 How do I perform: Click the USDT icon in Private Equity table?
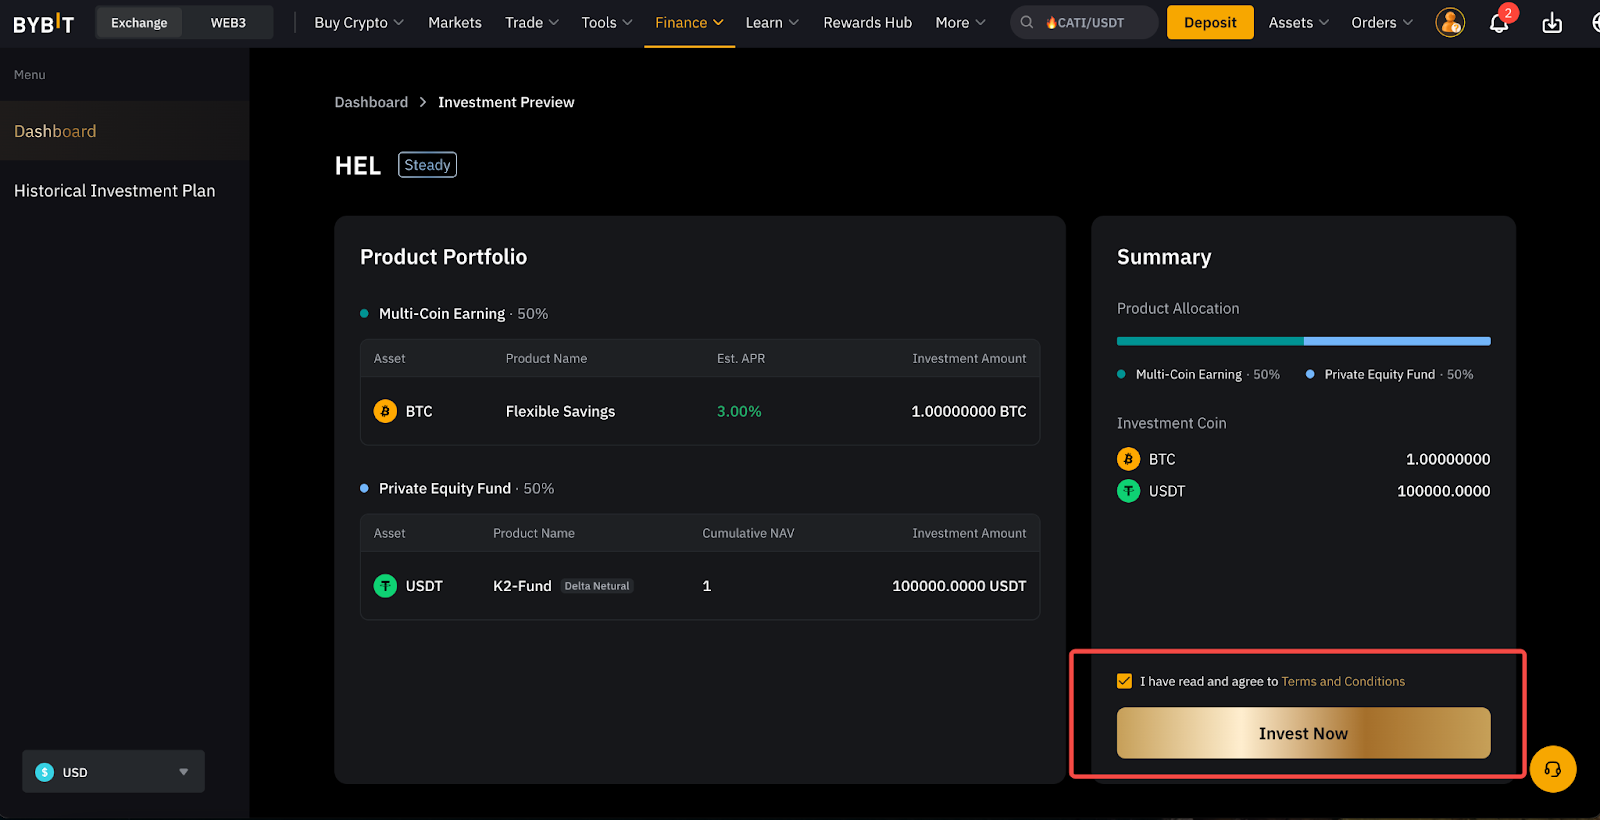tap(385, 586)
